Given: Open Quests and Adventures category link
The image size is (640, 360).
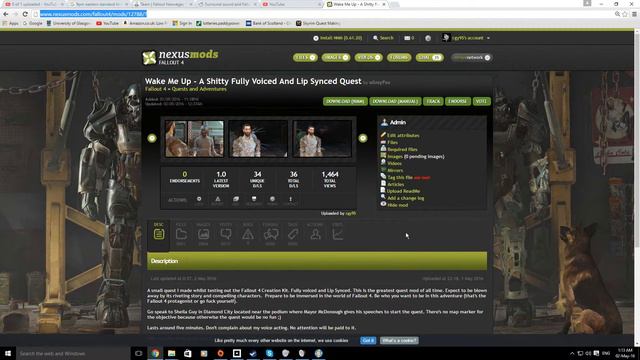Looking at the screenshot, I should 199,89.
